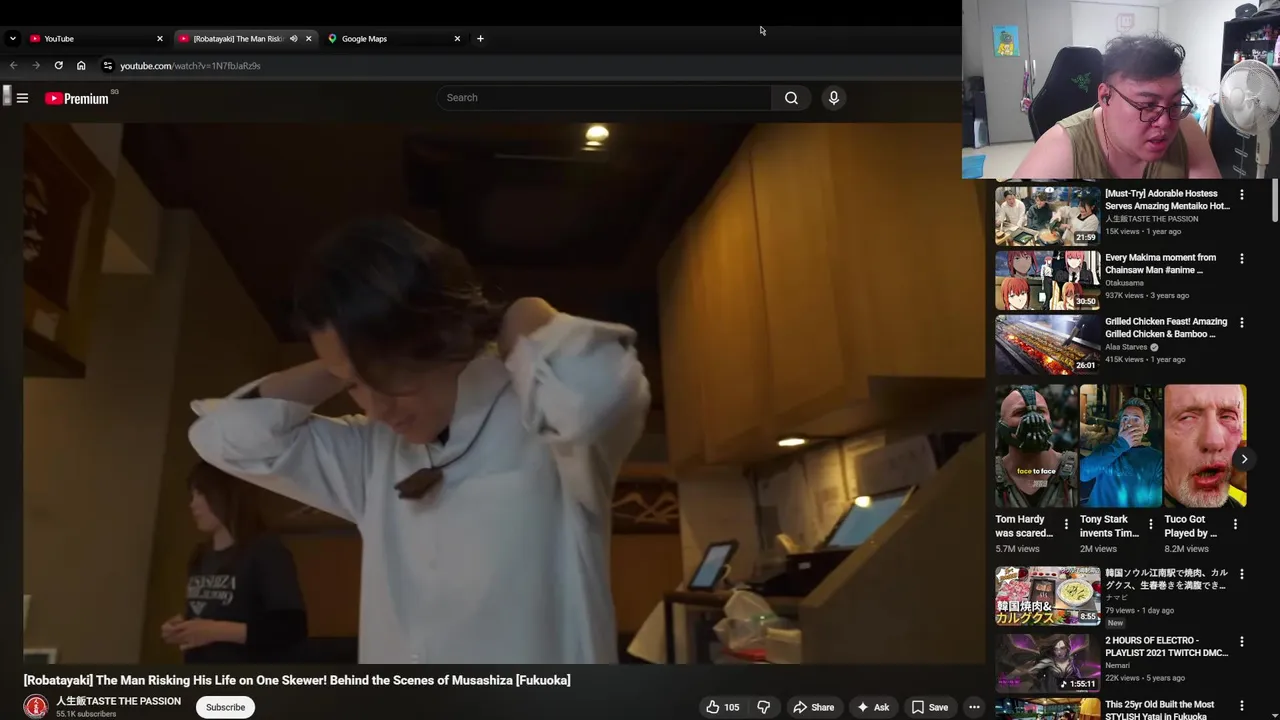Viewport: 1280px width, 720px height.
Task: Open options for Korean yakiniku video
Action: click(x=1242, y=575)
